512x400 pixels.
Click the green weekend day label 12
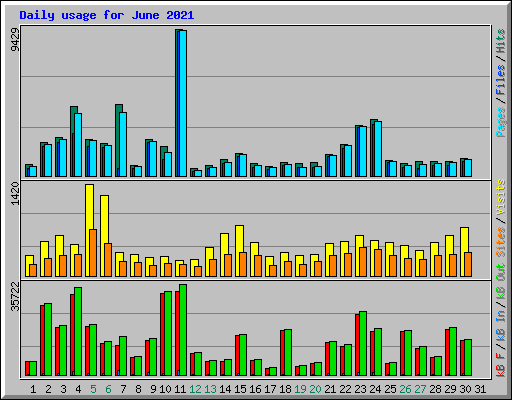tap(195, 389)
